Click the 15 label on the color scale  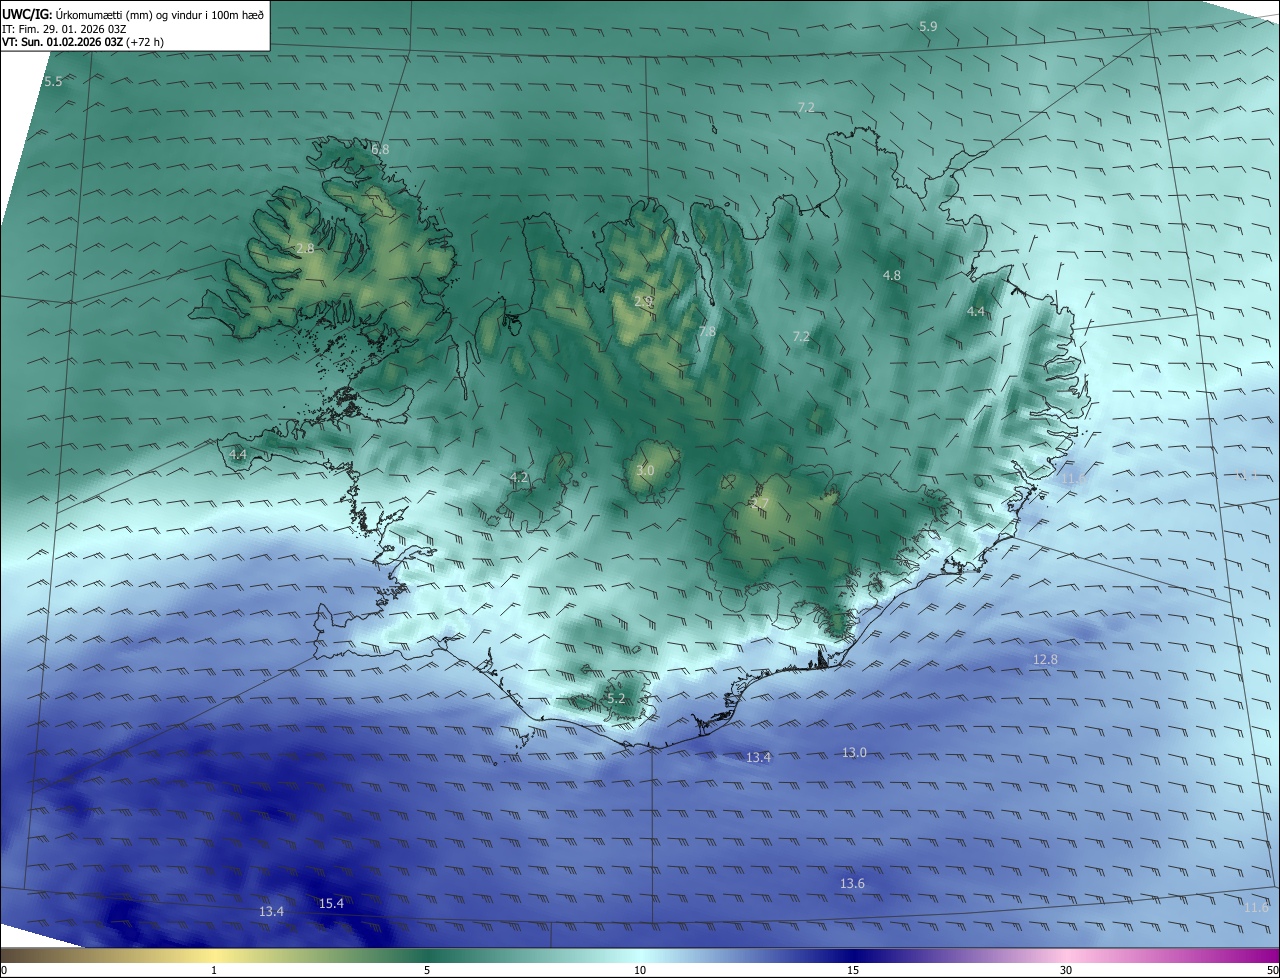click(x=853, y=970)
